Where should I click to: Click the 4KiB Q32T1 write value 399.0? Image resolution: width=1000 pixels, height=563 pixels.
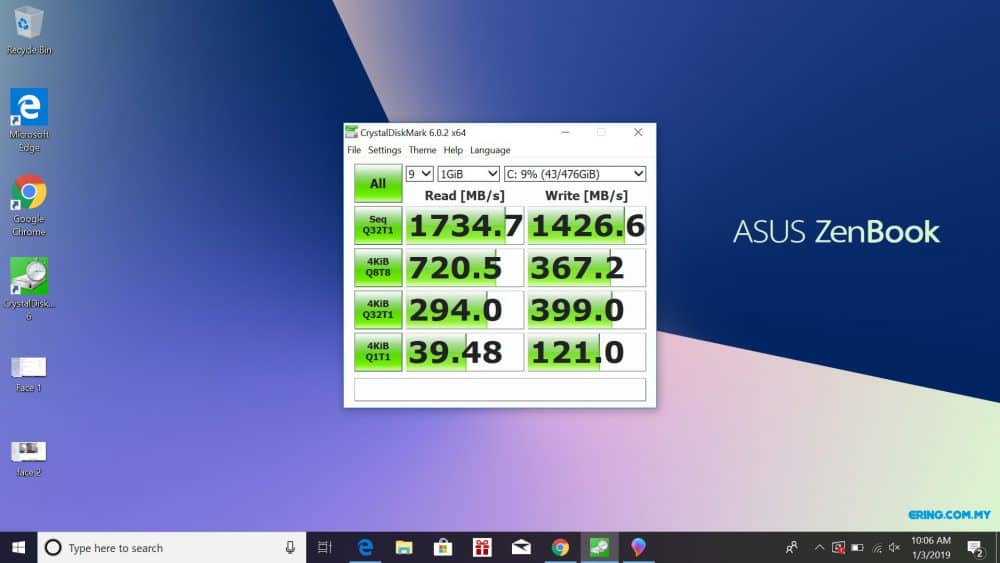pyautogui.click(x=586, y=310)
